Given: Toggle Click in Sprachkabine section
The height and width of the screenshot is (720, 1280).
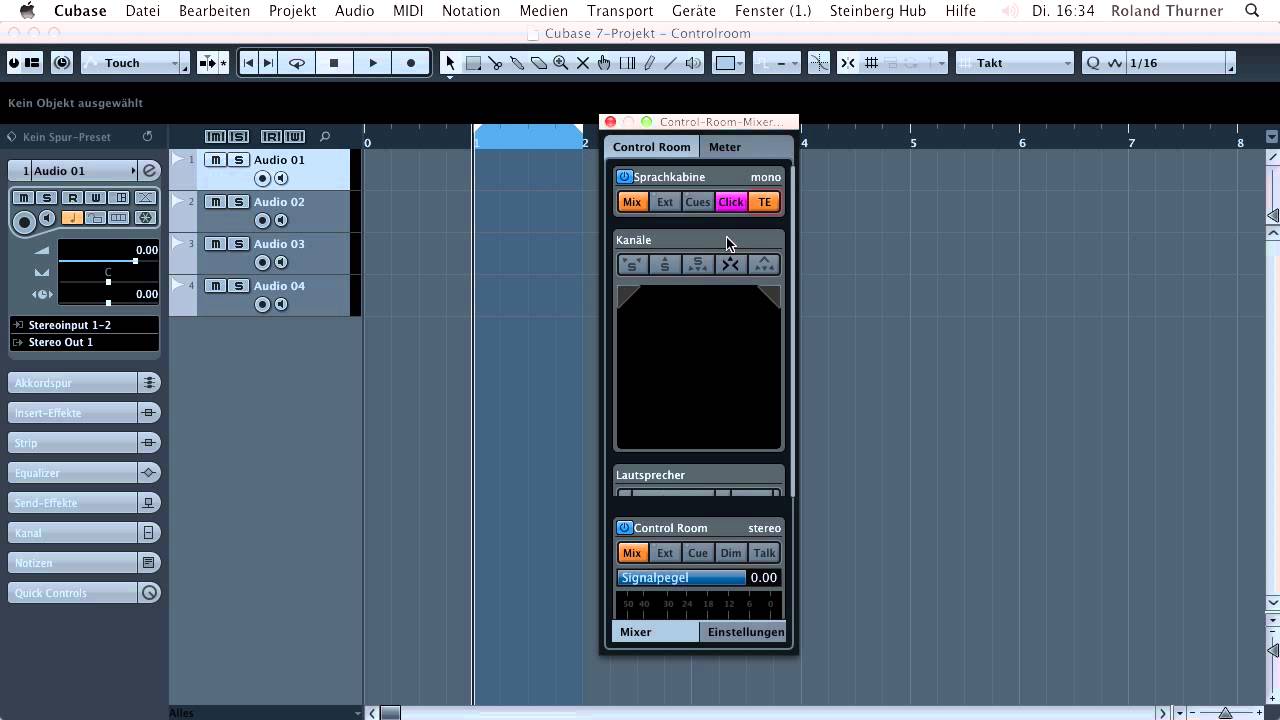Looking at the screenshot, I should pyautogui.click(x=731, y=202).
